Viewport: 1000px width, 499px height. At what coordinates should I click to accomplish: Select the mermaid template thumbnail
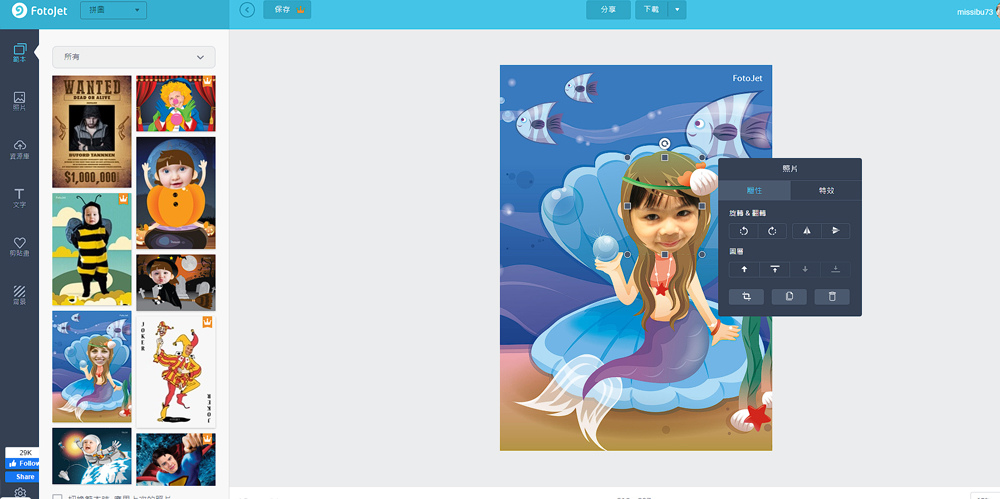pos(92,367)
